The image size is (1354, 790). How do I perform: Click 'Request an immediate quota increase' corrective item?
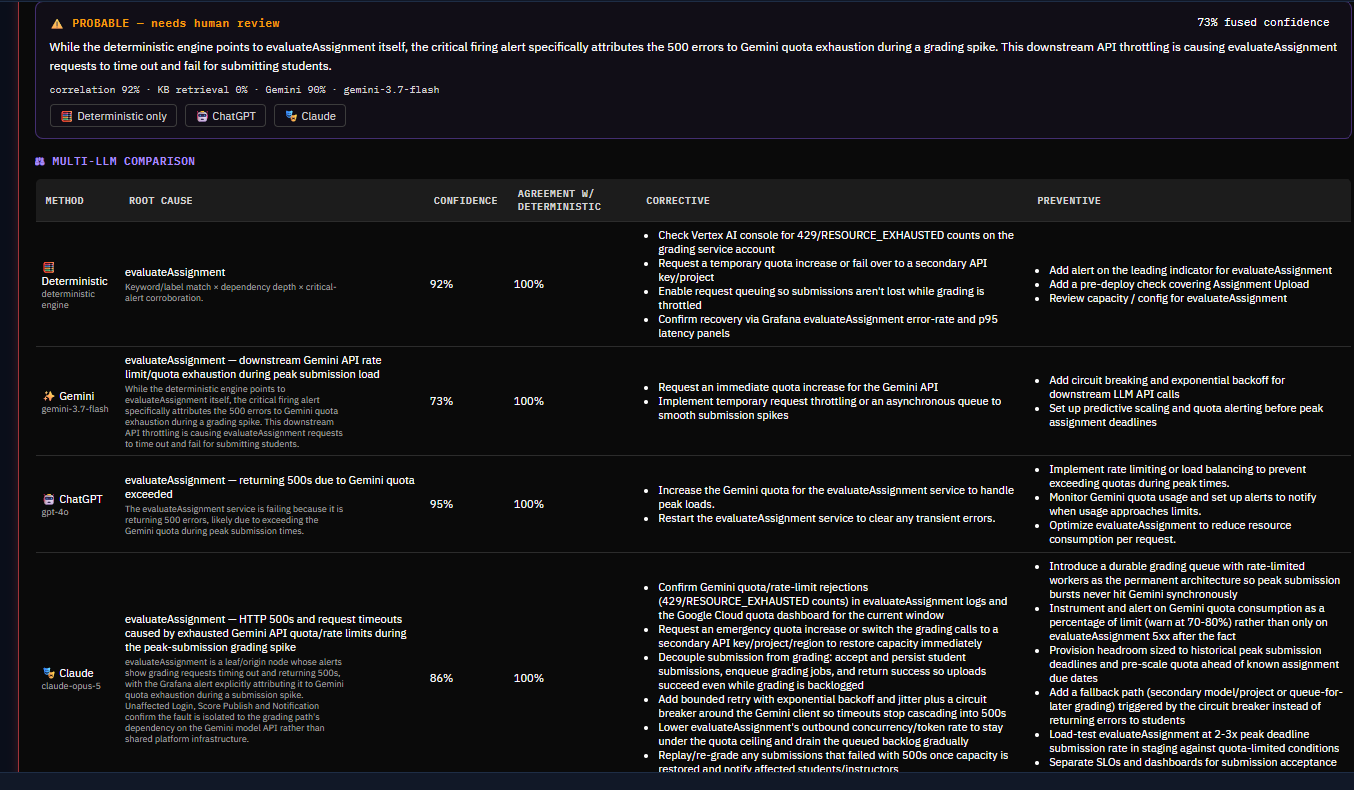pos(798,387)
